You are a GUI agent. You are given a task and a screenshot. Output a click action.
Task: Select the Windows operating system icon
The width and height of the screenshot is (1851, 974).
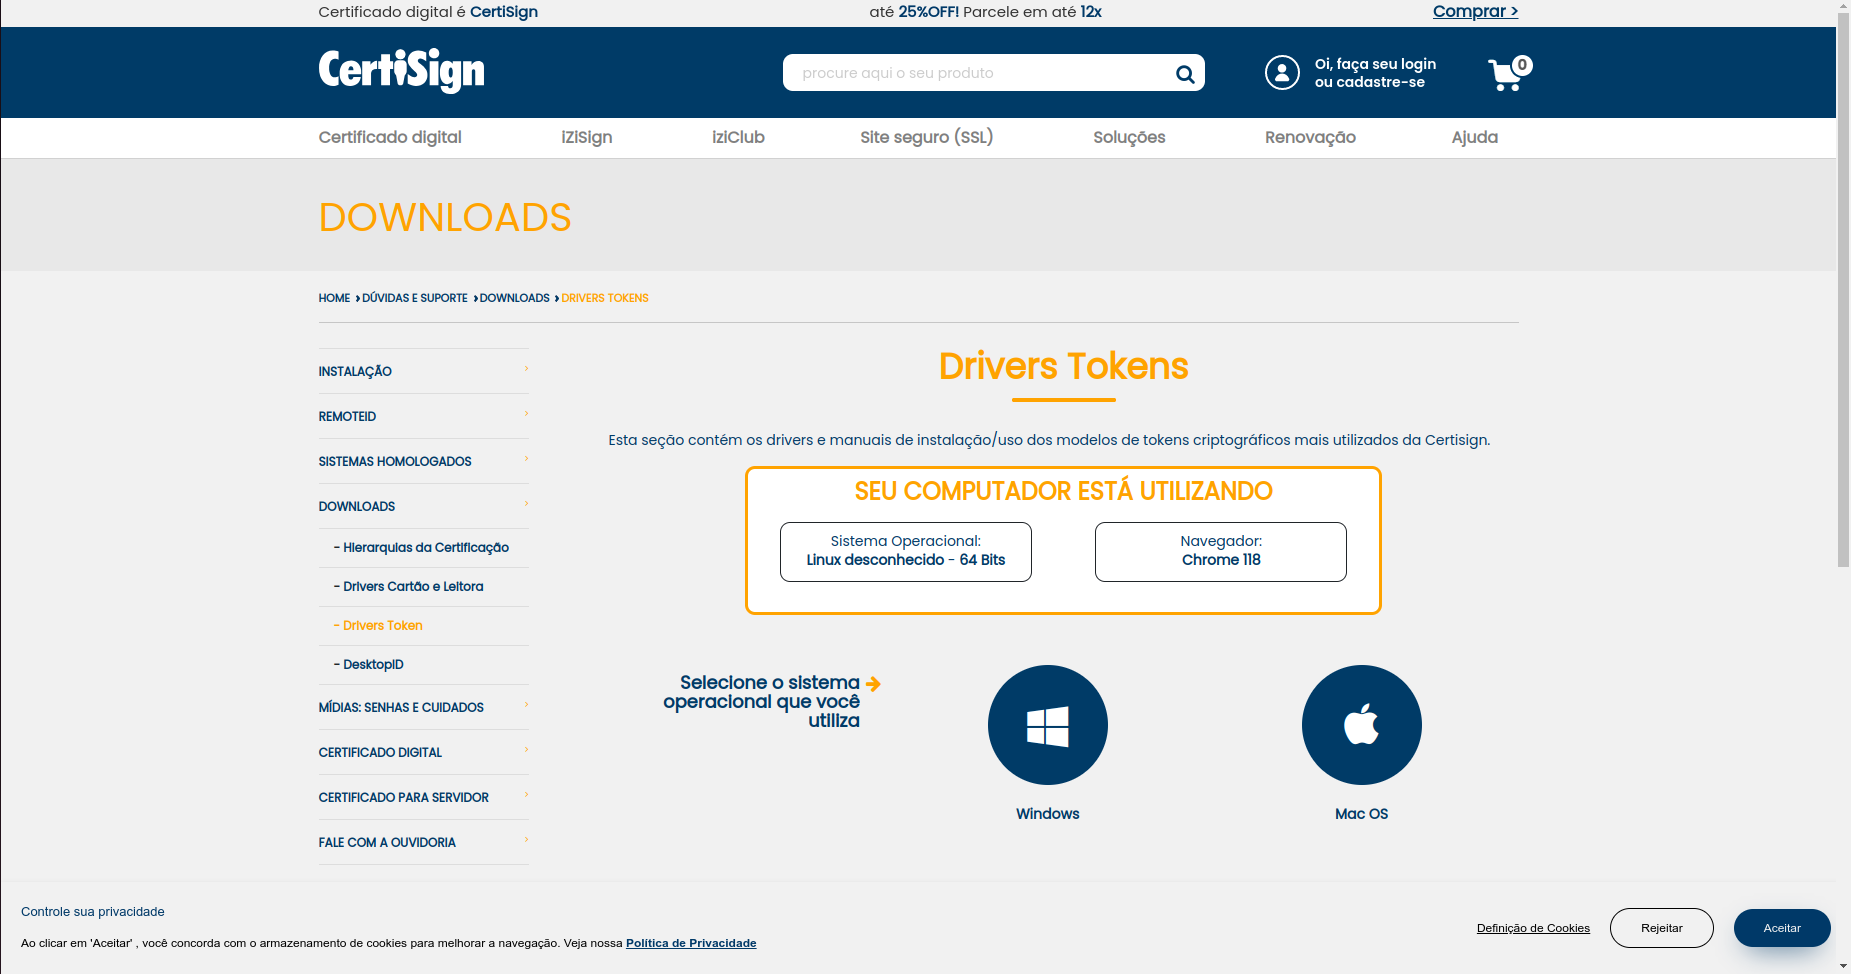coord(1048,725)
